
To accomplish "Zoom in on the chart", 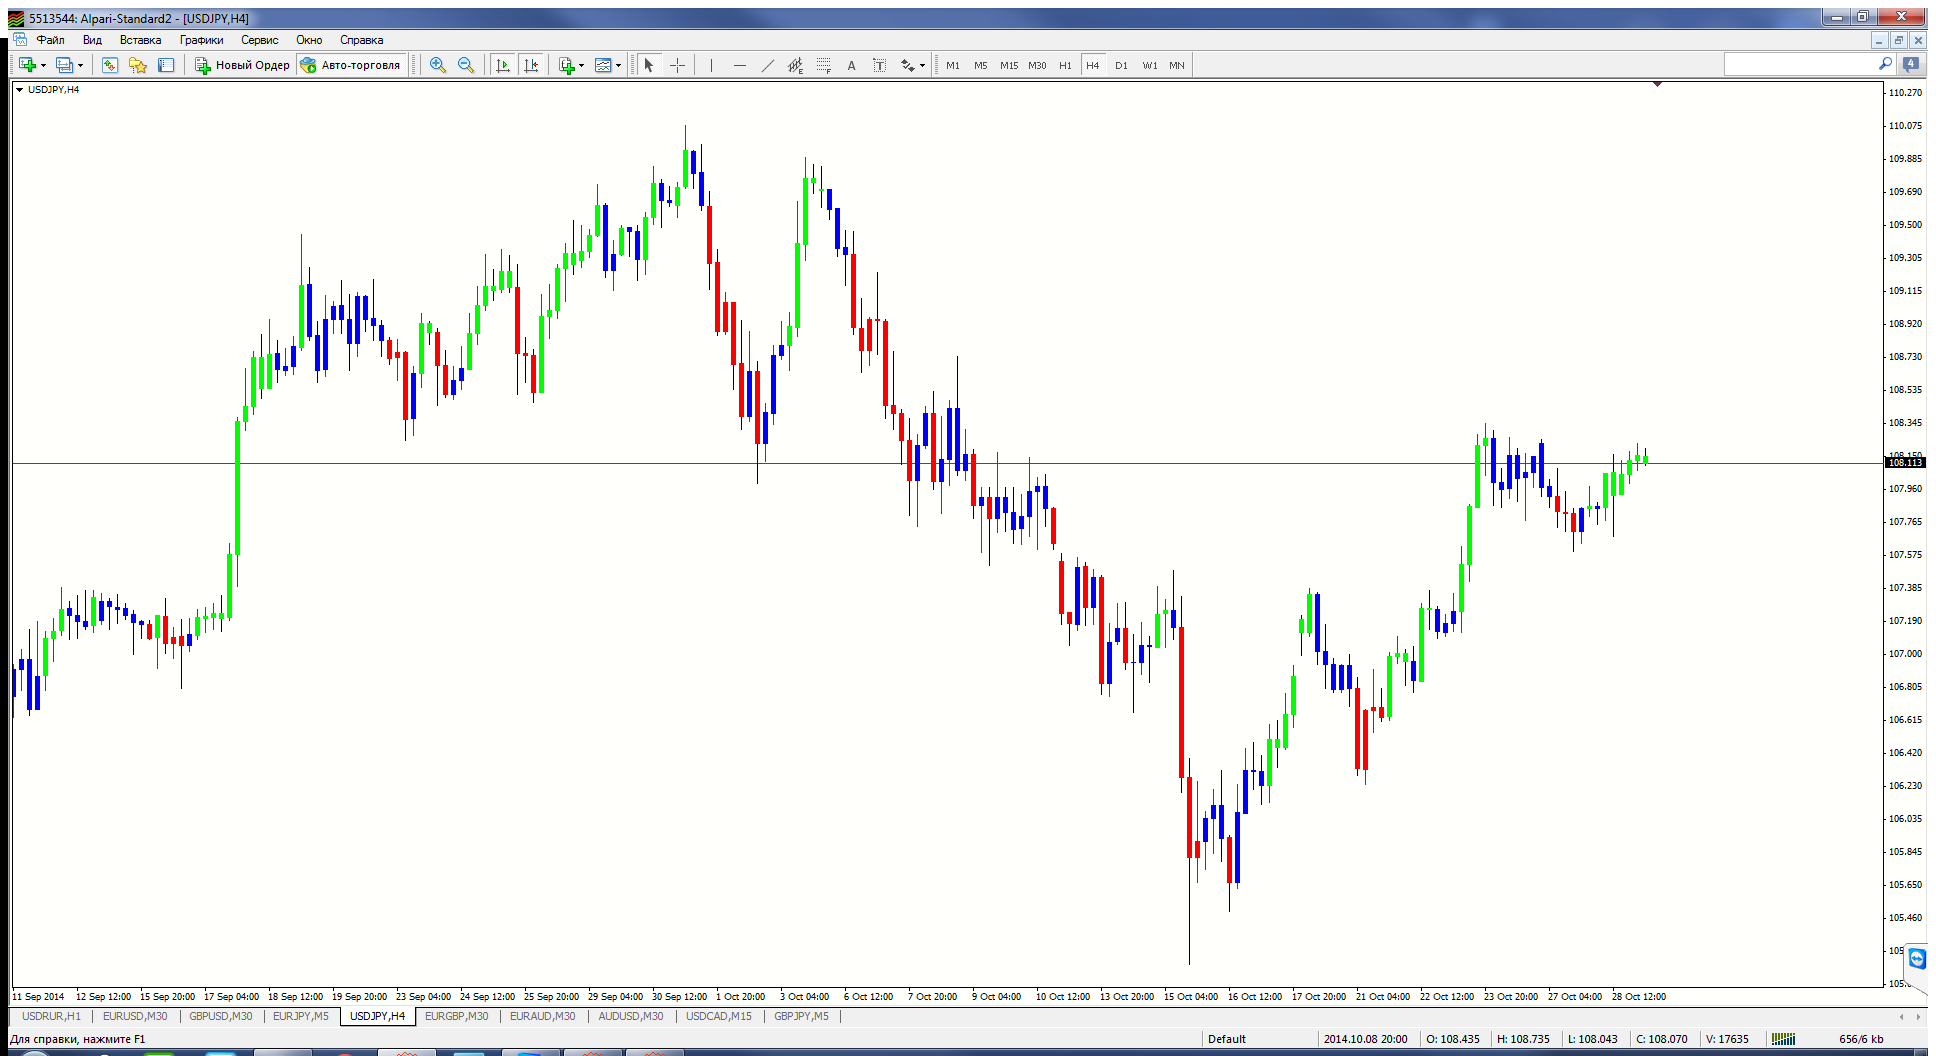I will (x=438, y=65).
